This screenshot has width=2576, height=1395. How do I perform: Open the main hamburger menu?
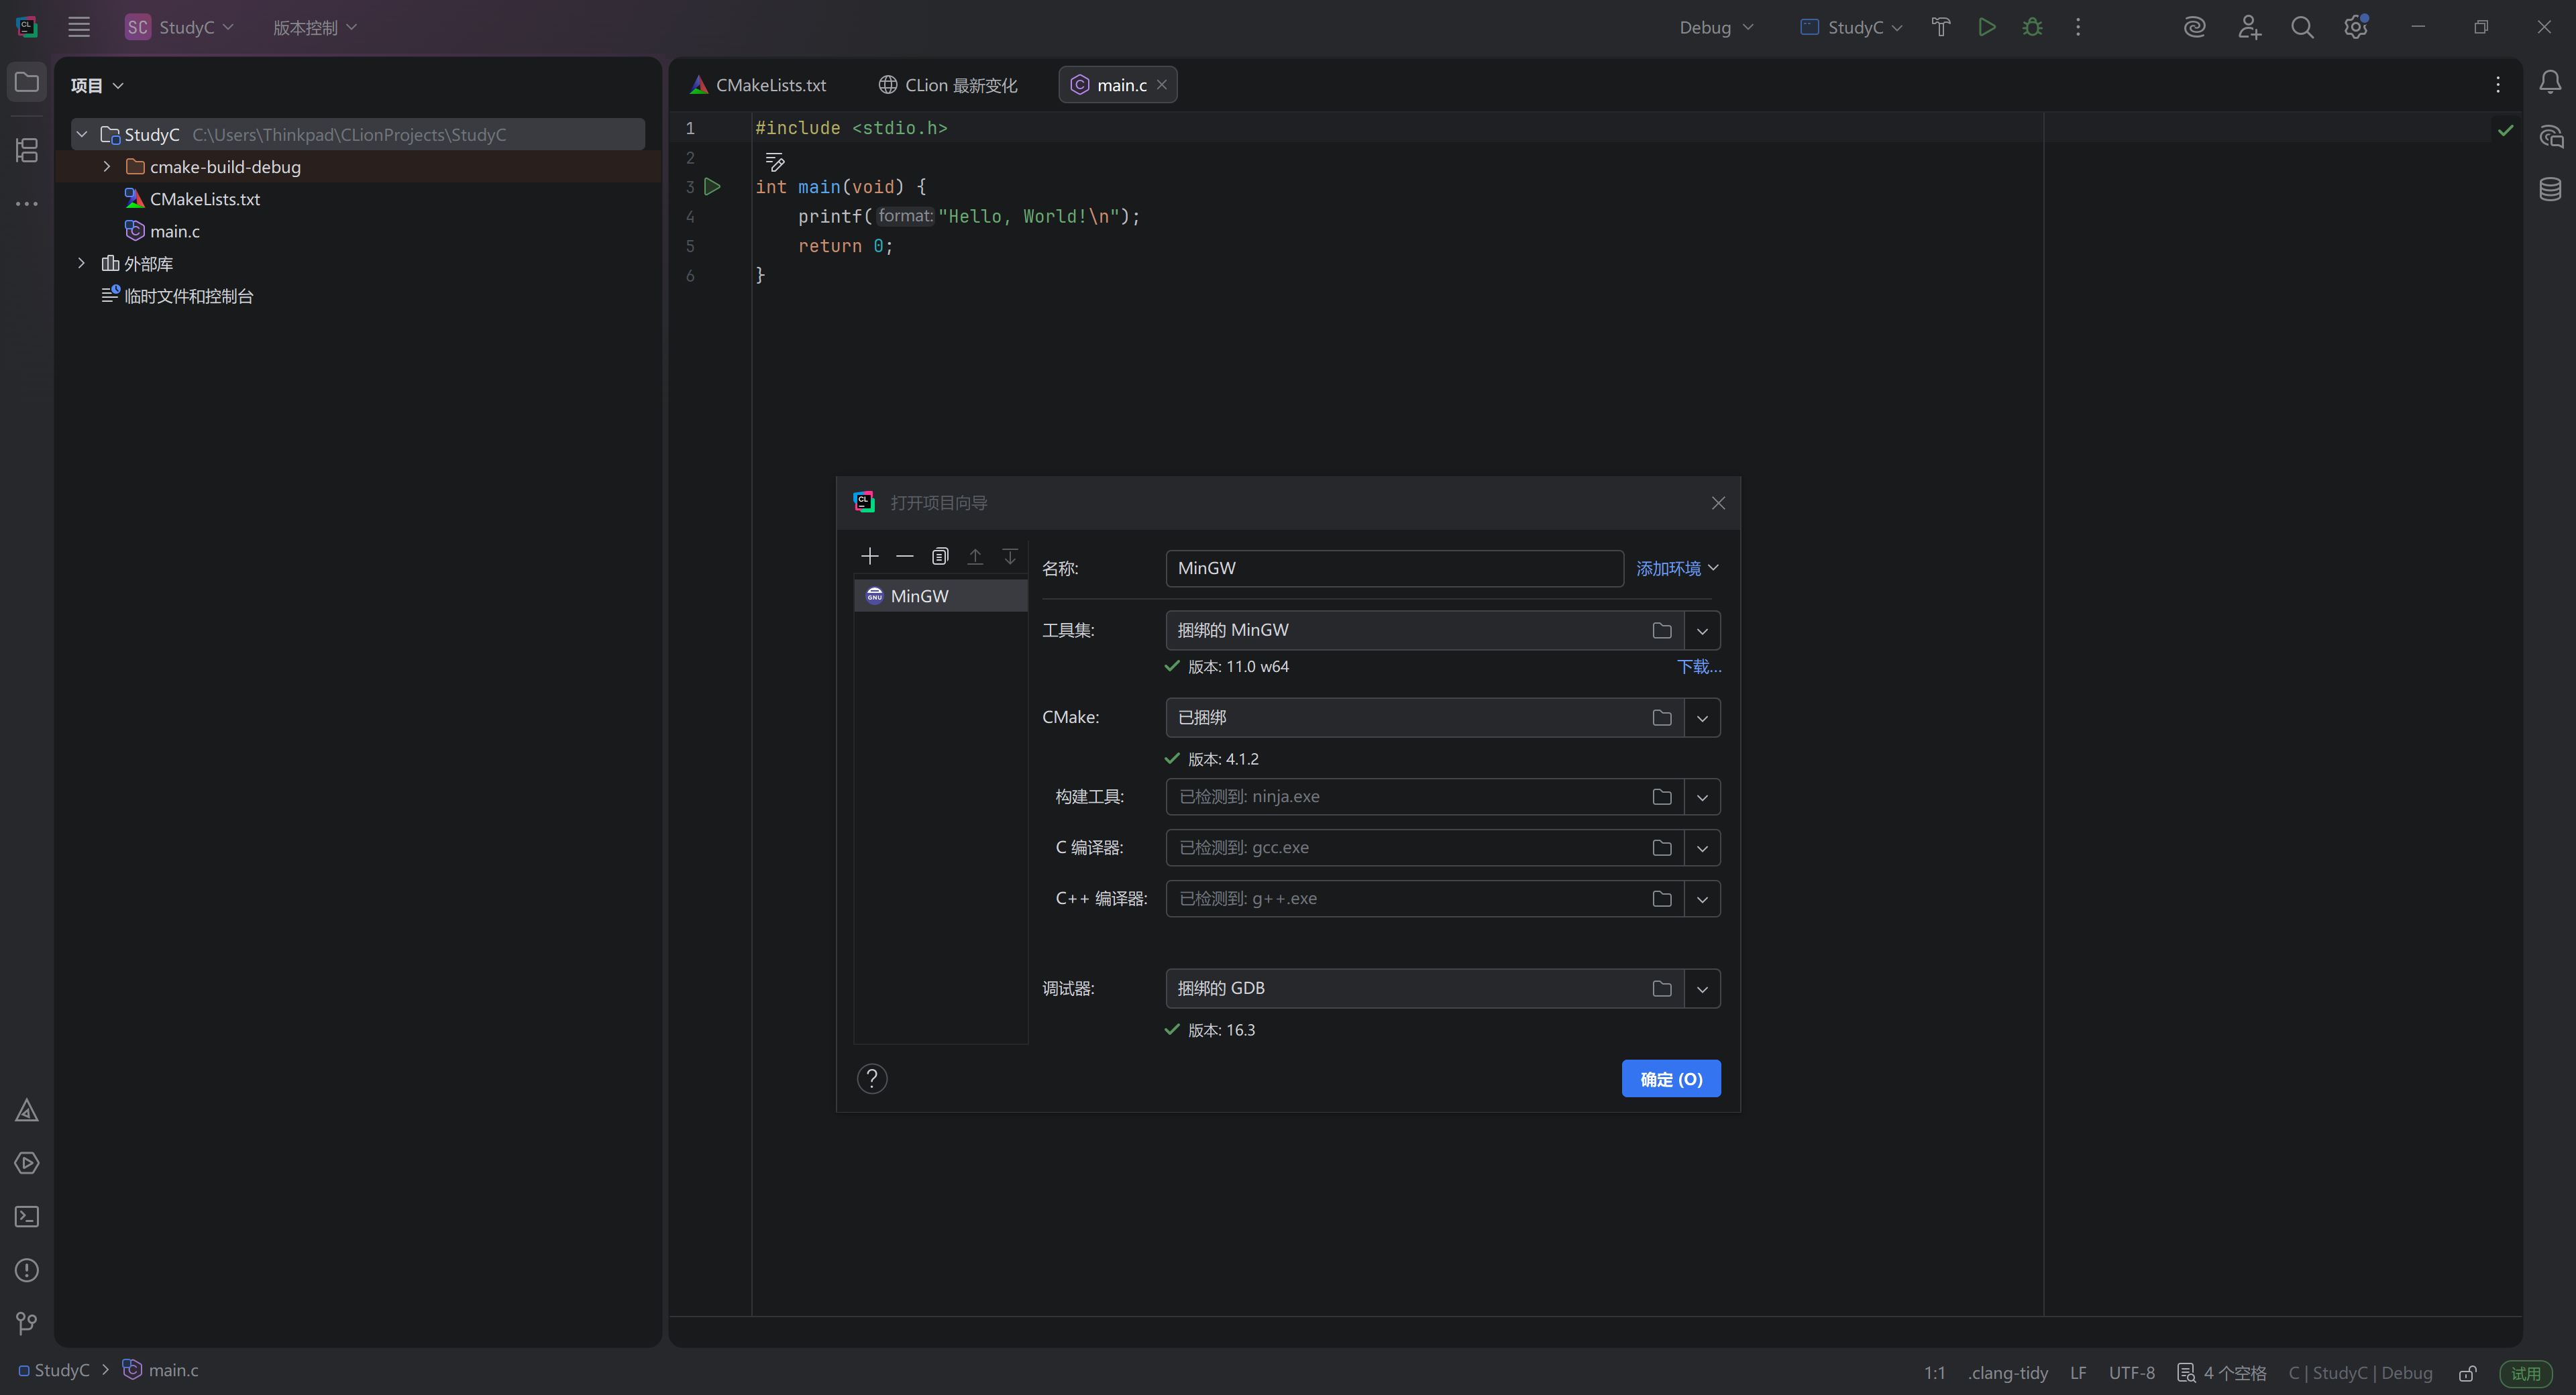(x=79, y=27)
